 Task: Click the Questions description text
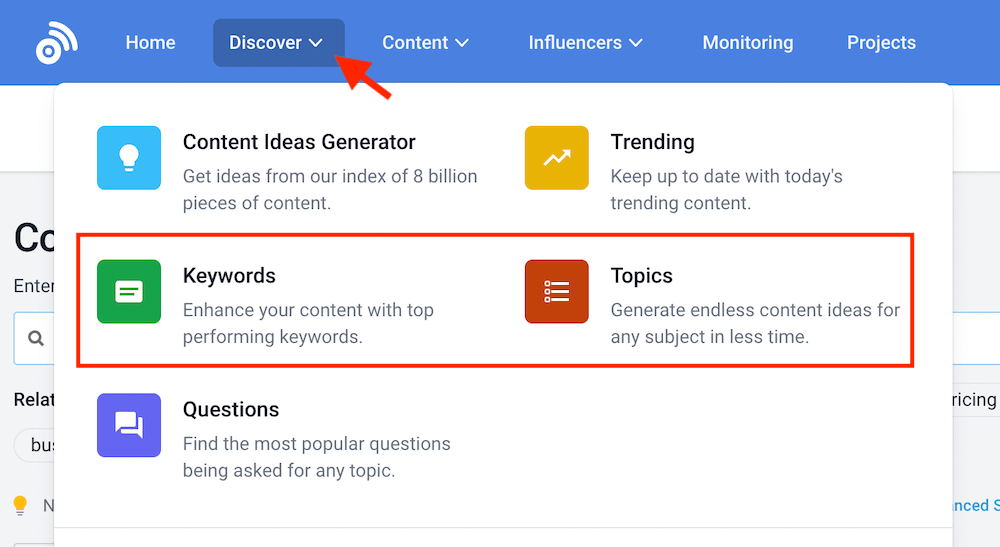tap(316, 457)
